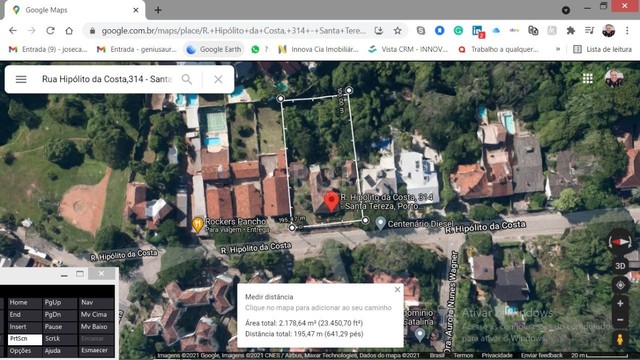
Task: Click the search magnifier icon
Action: click(x=187, y=79)
